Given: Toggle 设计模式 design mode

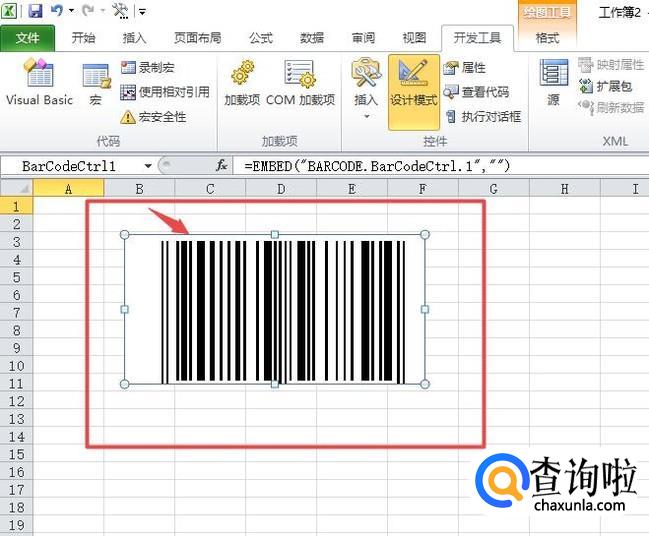Looking at the screenshot, I should pyautogui.click(x=414, y=82).
